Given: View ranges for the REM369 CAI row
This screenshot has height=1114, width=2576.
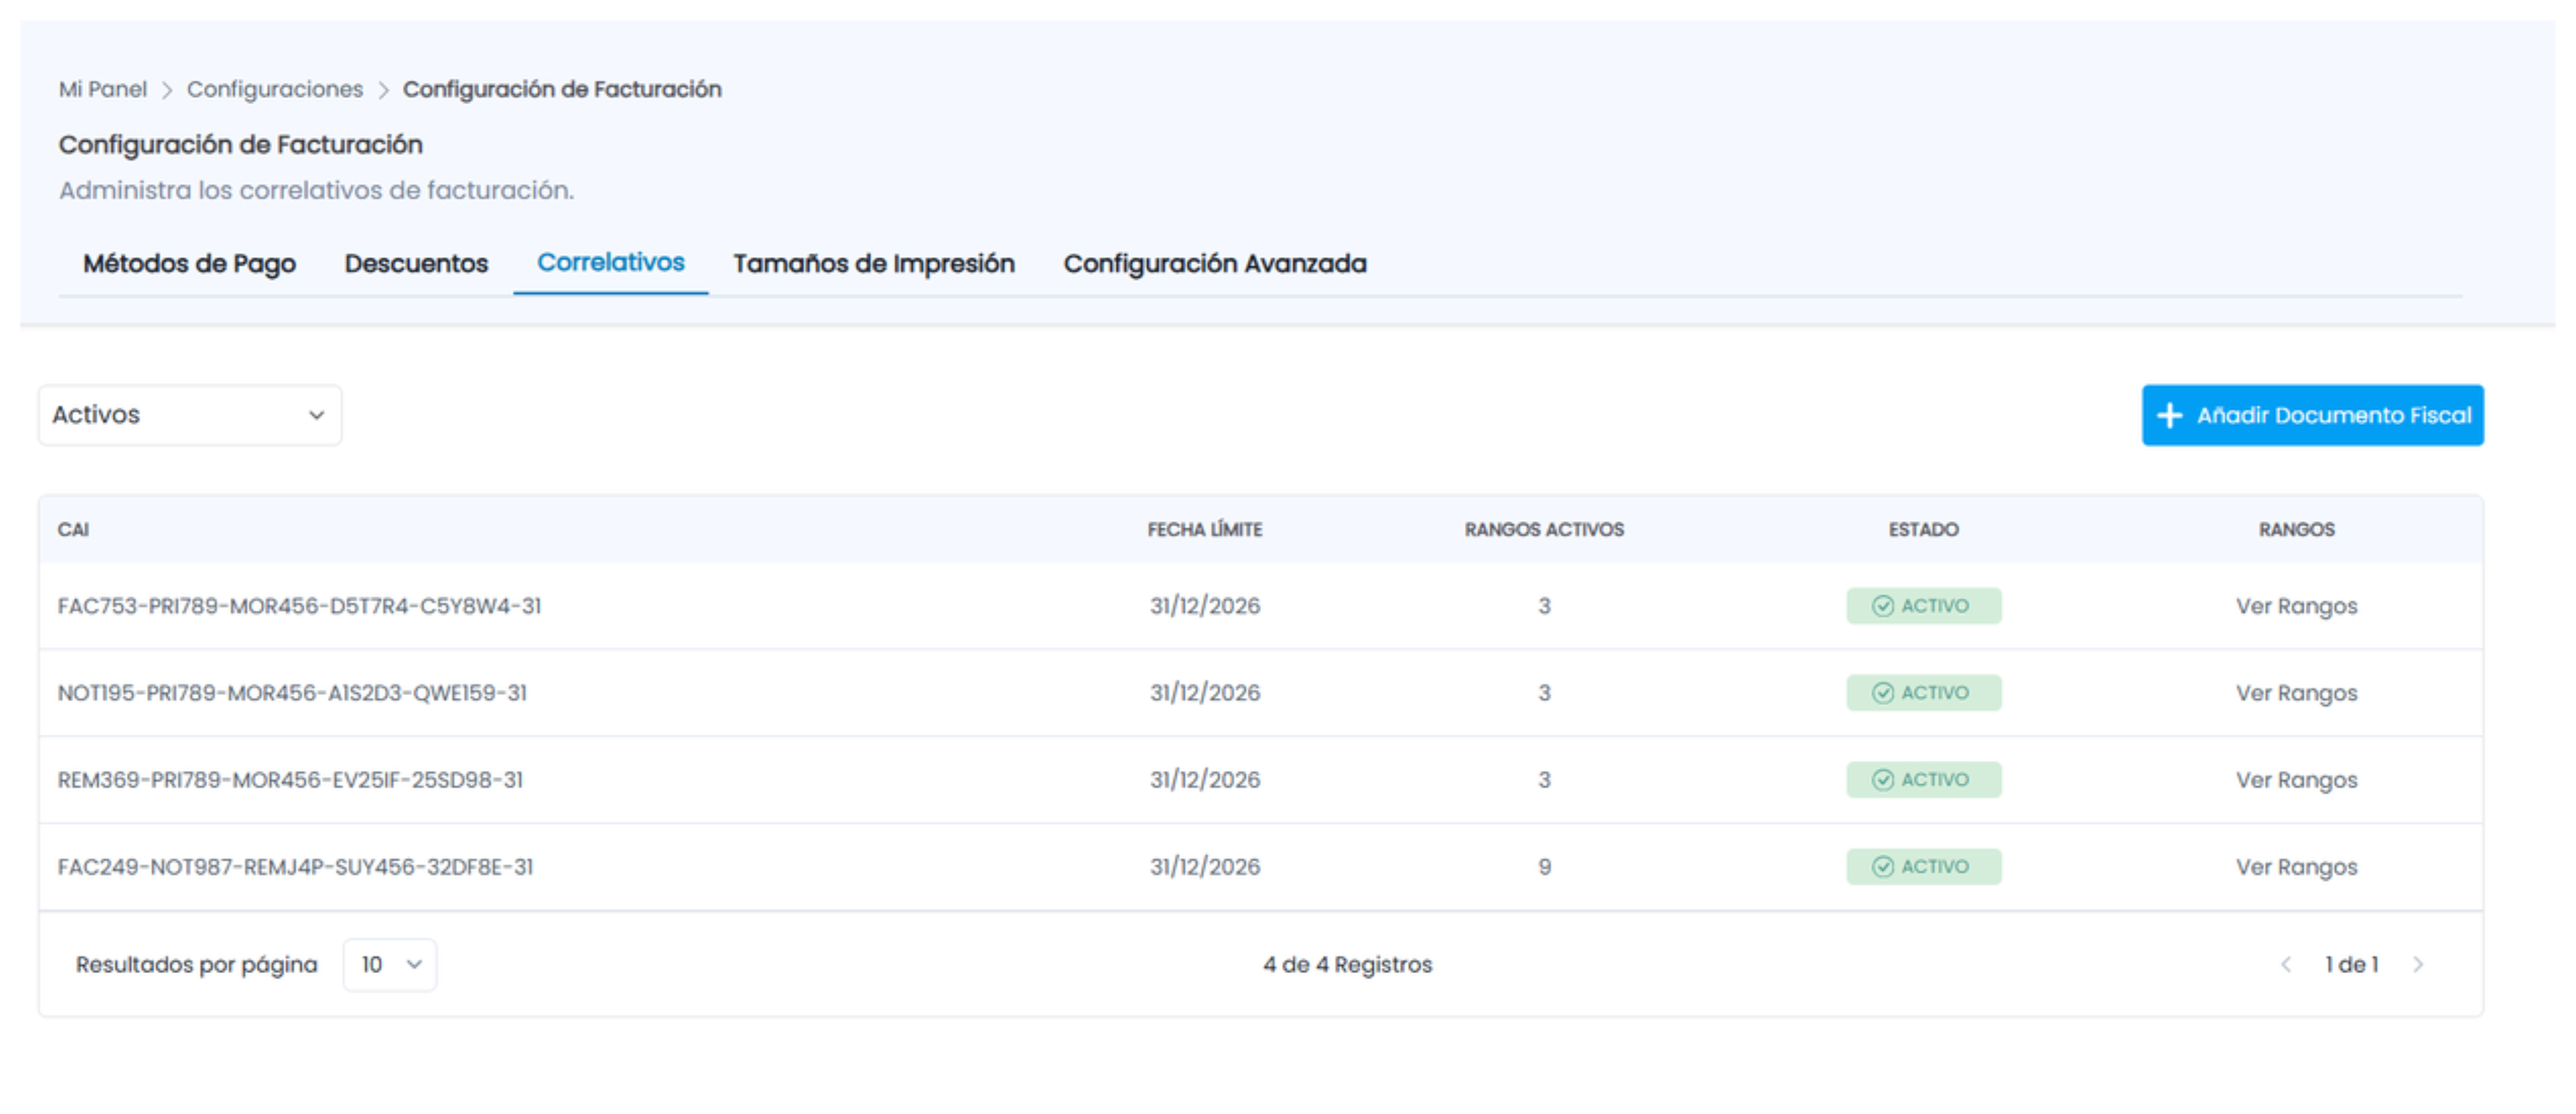Looking at the screenshot, I should (2296, 781).
